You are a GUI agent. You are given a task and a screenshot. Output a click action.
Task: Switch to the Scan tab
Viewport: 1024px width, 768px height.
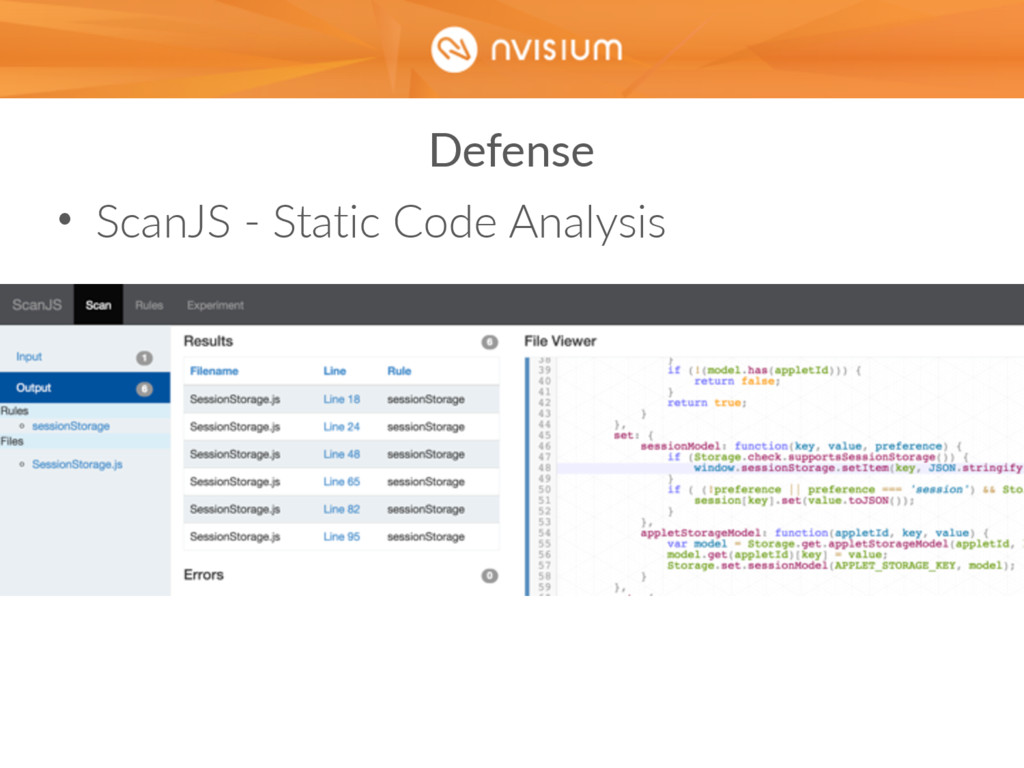click(99, 305)
